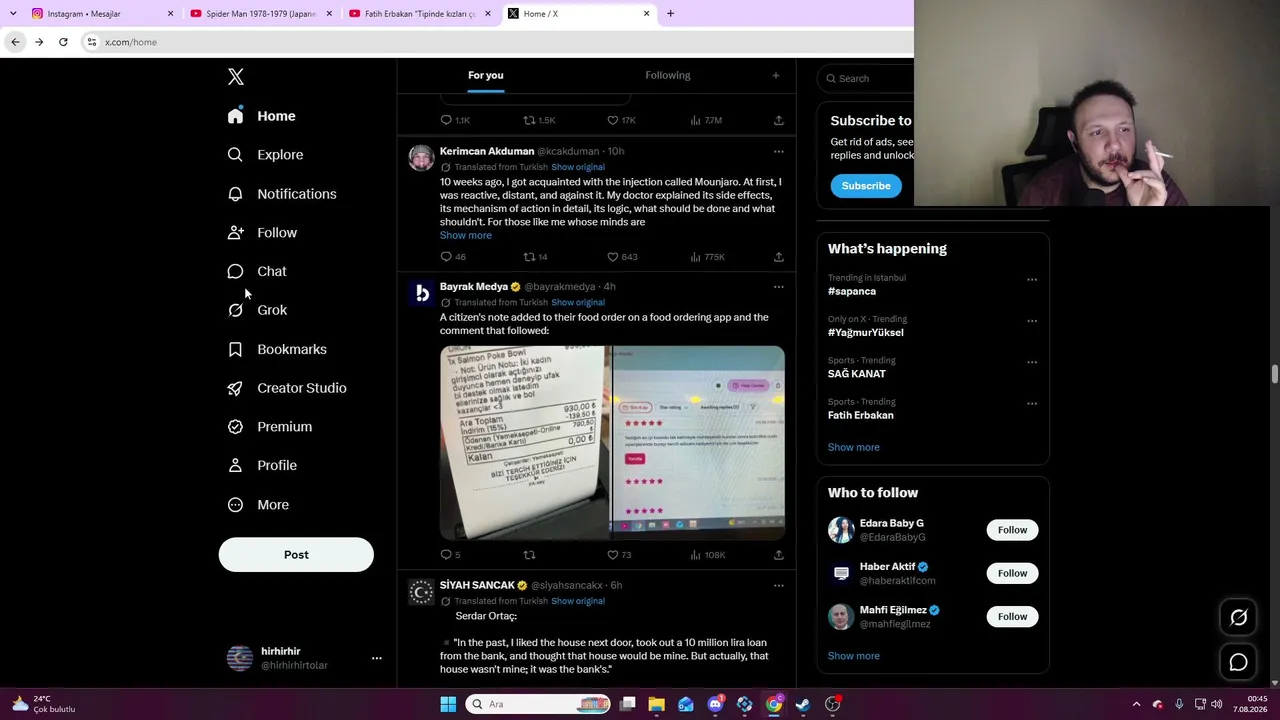Image resolution: width=1280 pixels, height=720 pixels.
Task: Open a new browser tab
Action: [x=670, y=14]
